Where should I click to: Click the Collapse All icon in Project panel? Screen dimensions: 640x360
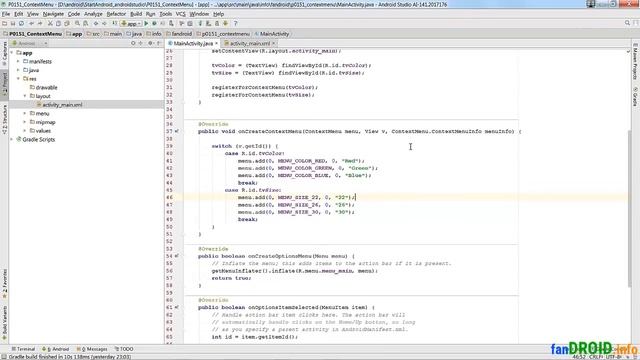(141, 43)
